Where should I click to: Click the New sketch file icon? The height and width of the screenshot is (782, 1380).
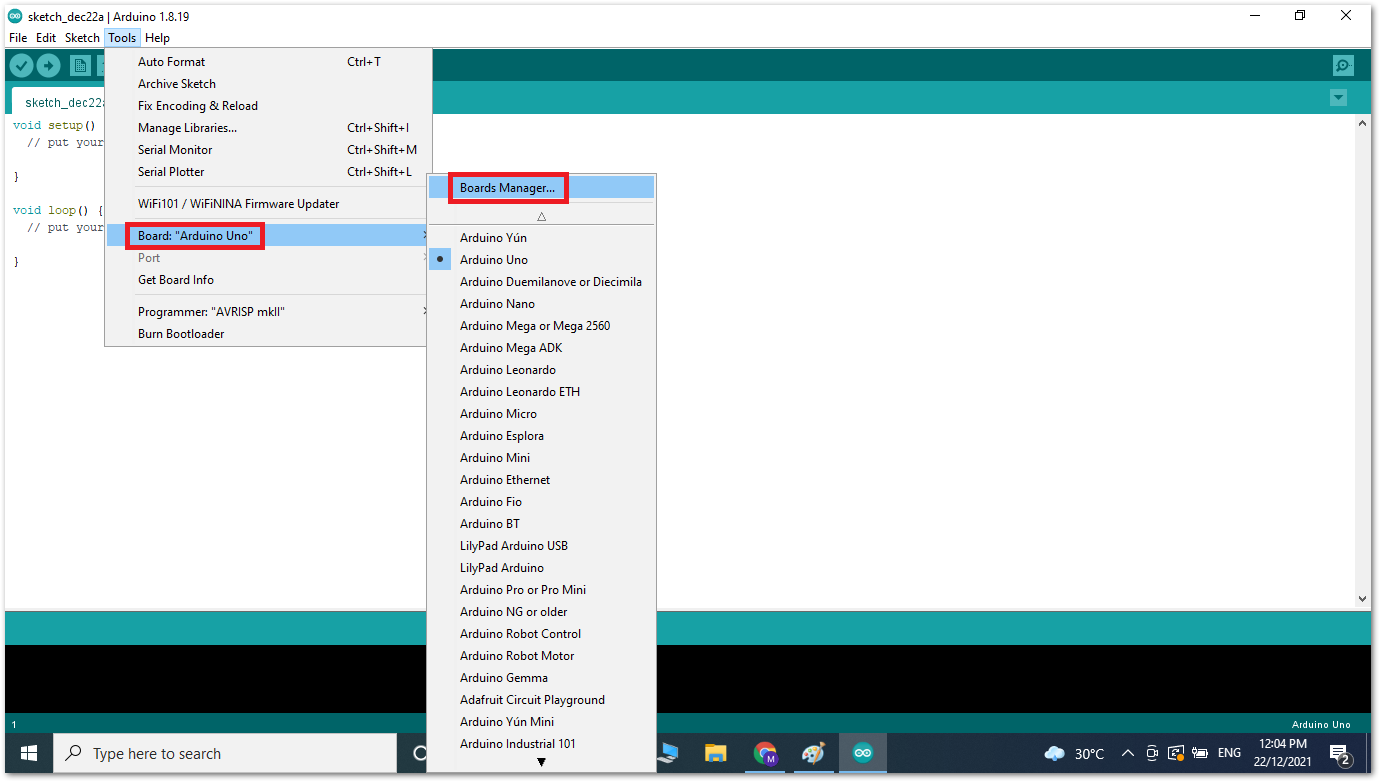coord(80,66)
